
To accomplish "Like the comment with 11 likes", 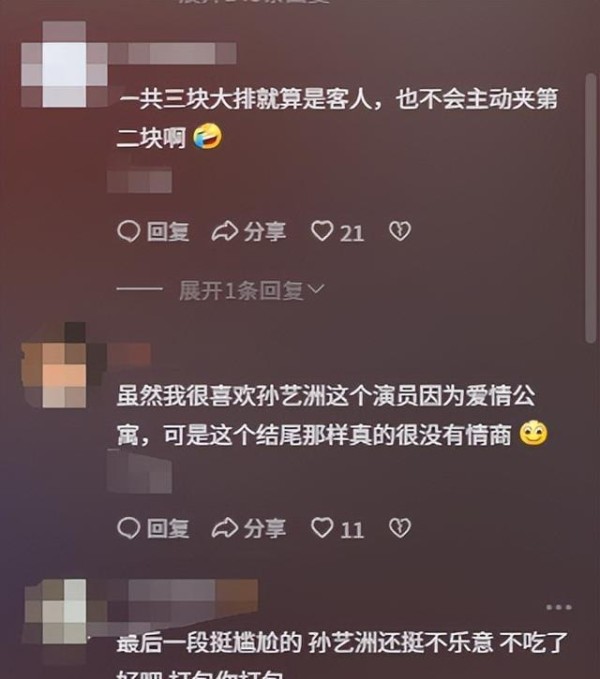I will coord(338,529).
